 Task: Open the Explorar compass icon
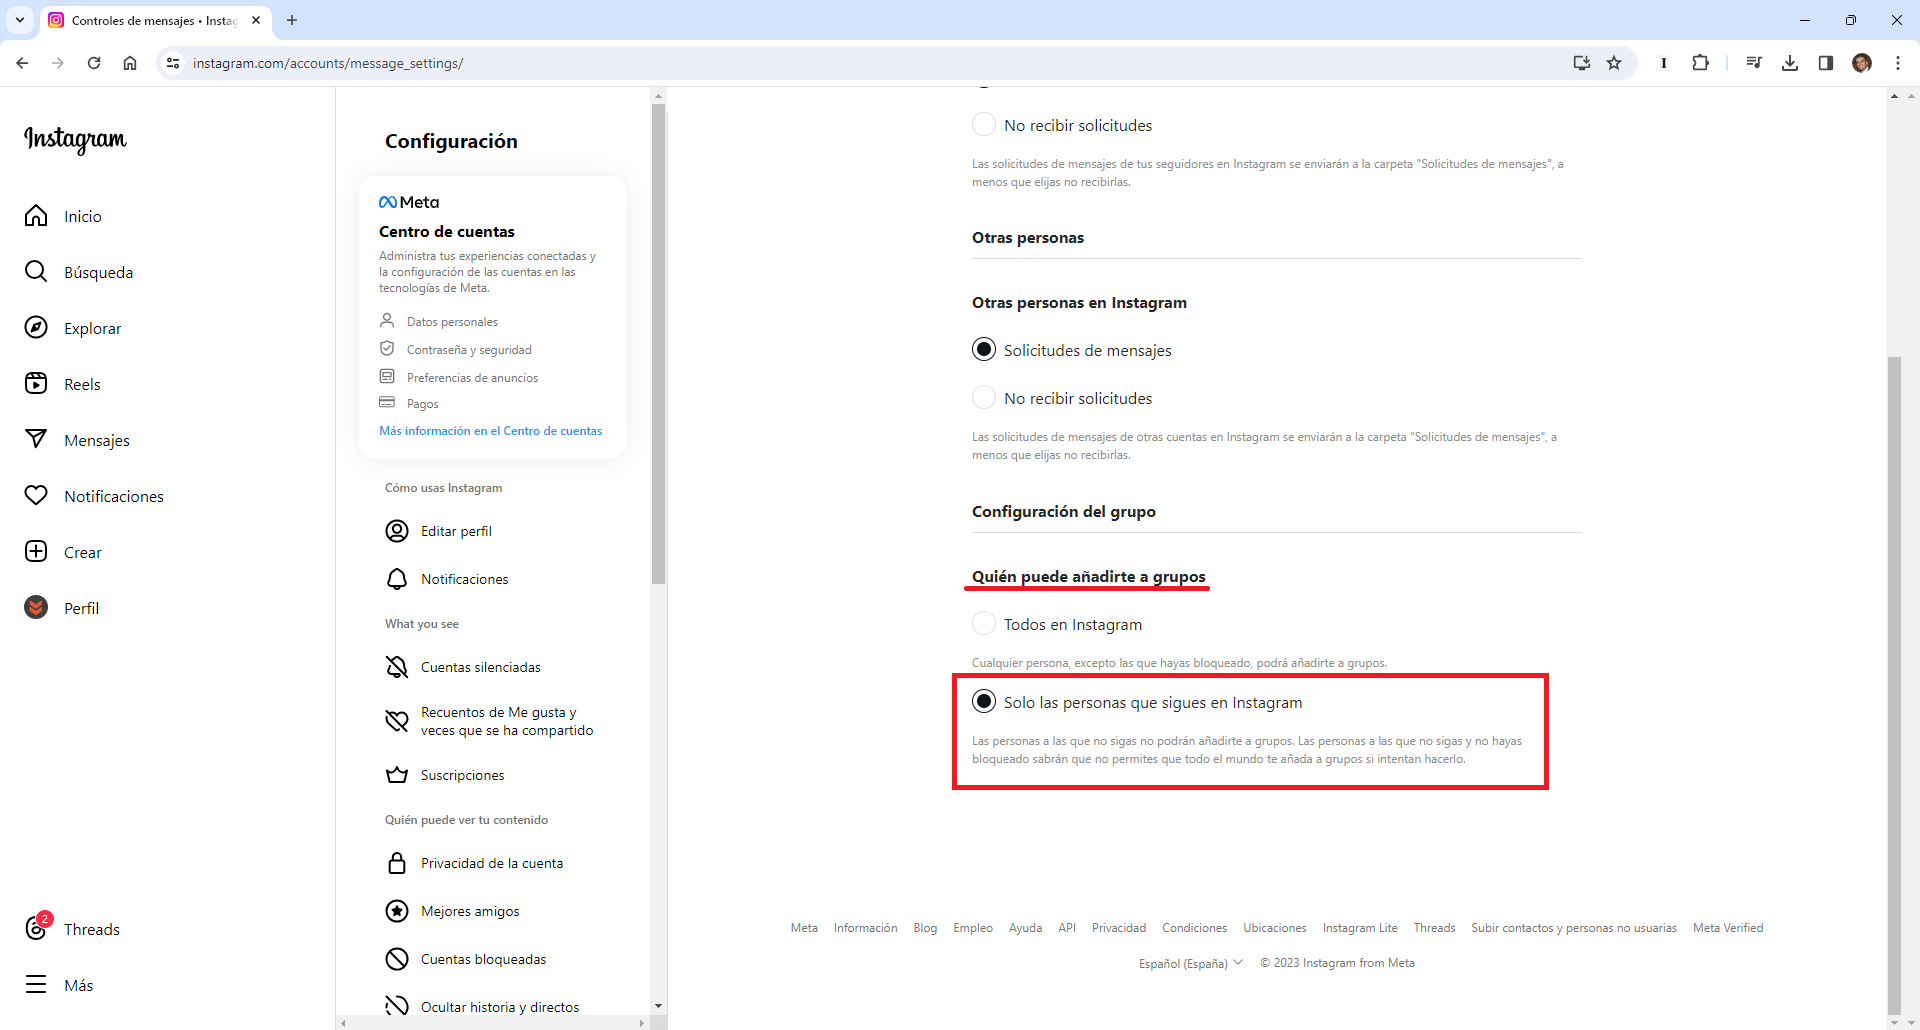[36, 328]
